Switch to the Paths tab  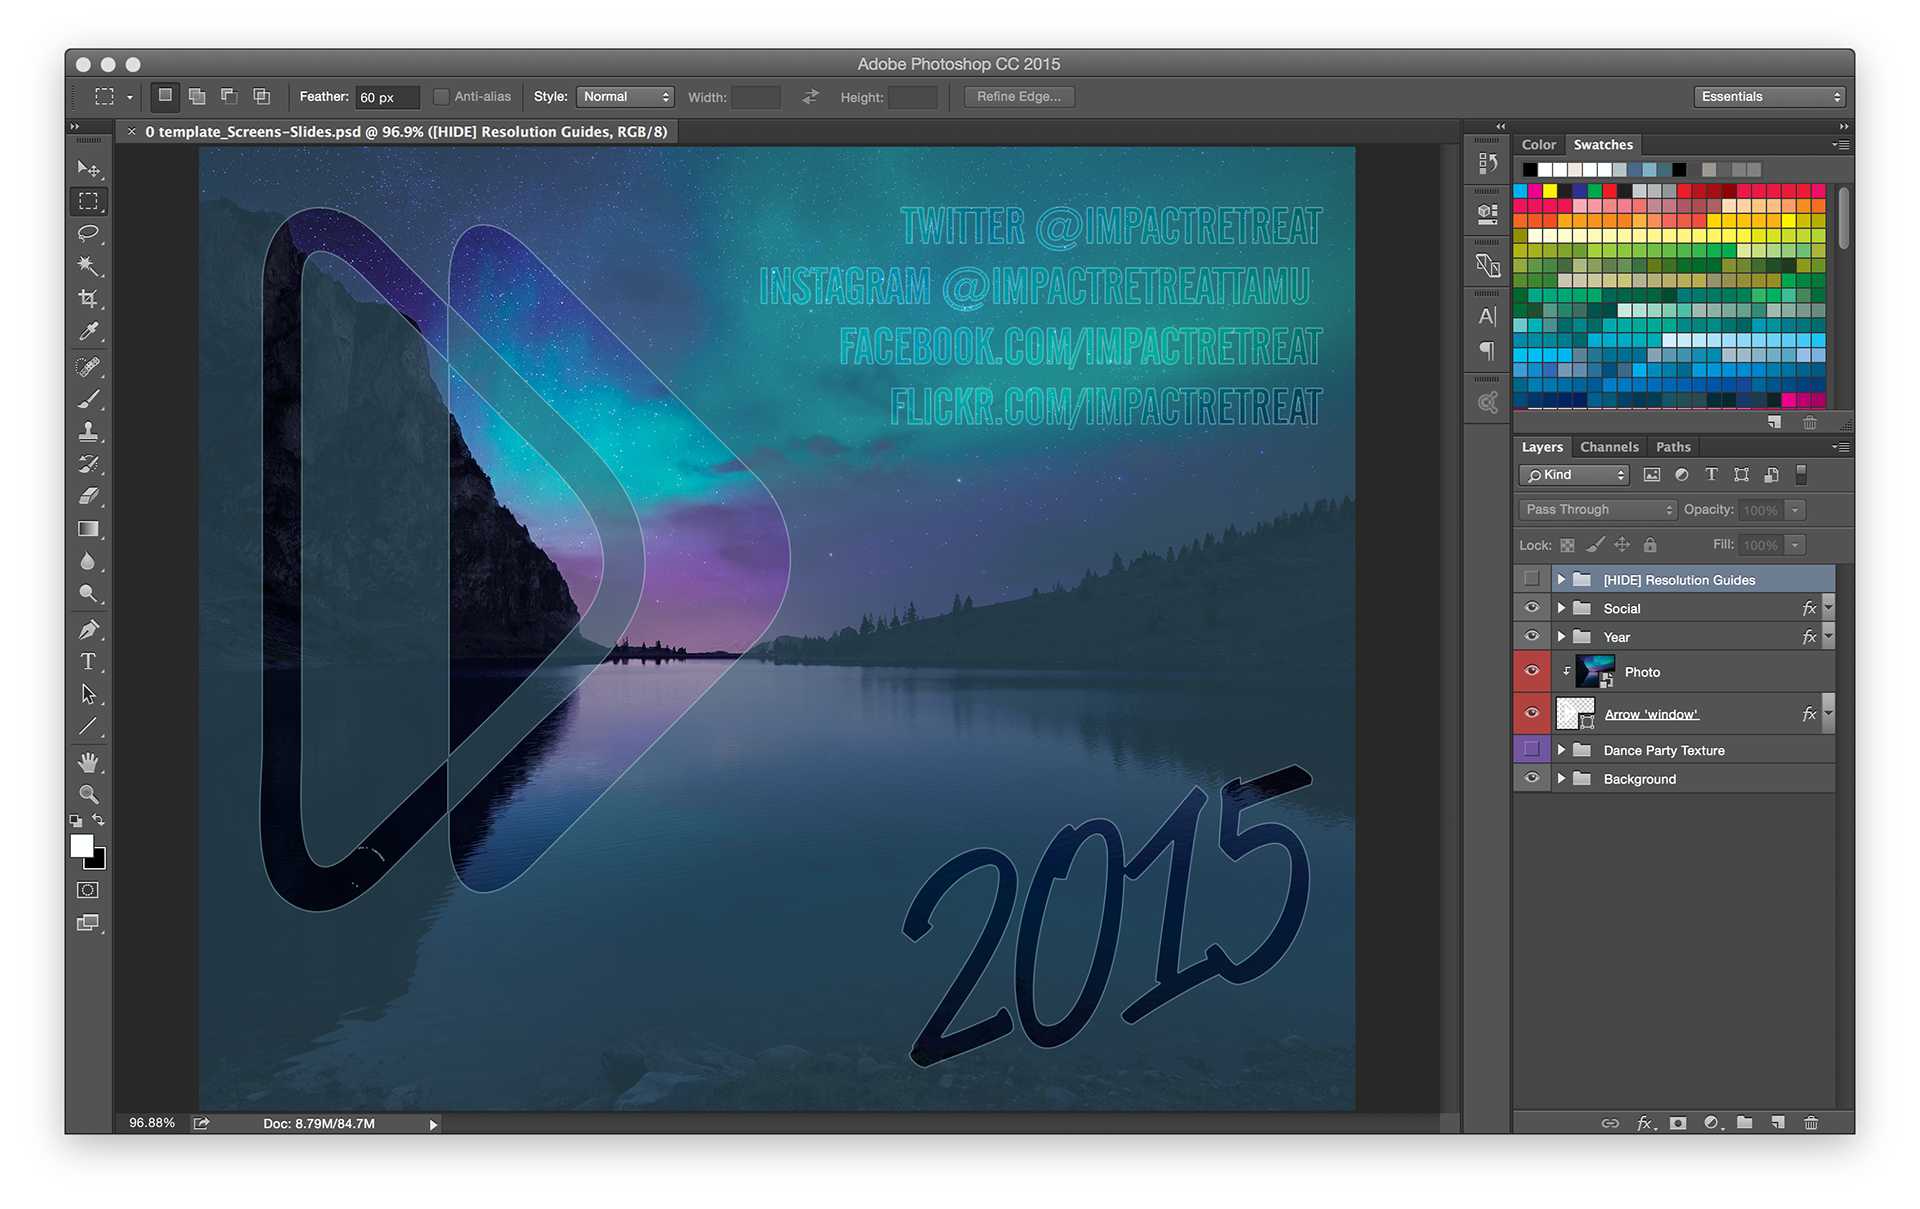[x=1673, y=447]
